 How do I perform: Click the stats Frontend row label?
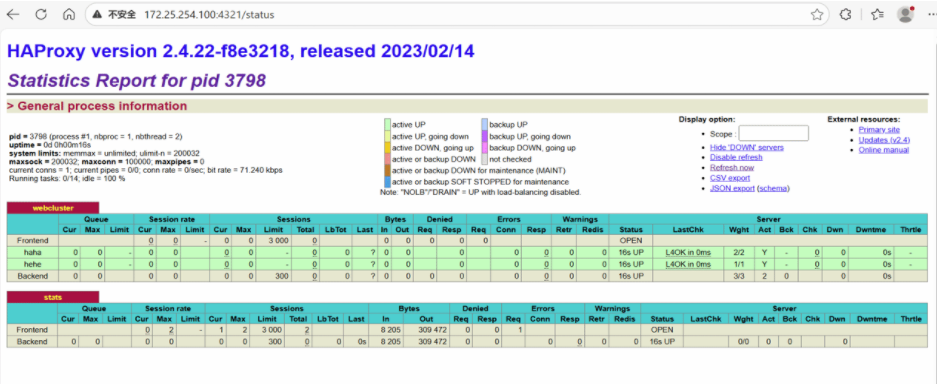pyautogui.click(x=32, y=330)
